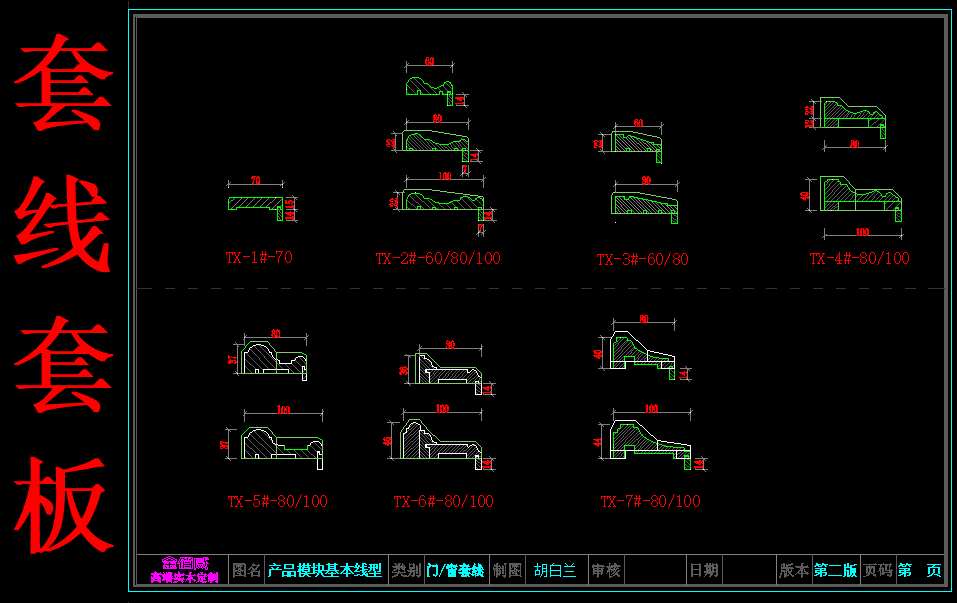The height and width of the screenshot is (603, 957).
Task: Click the TX-7#-80/100 label
Action: point(650,501)
